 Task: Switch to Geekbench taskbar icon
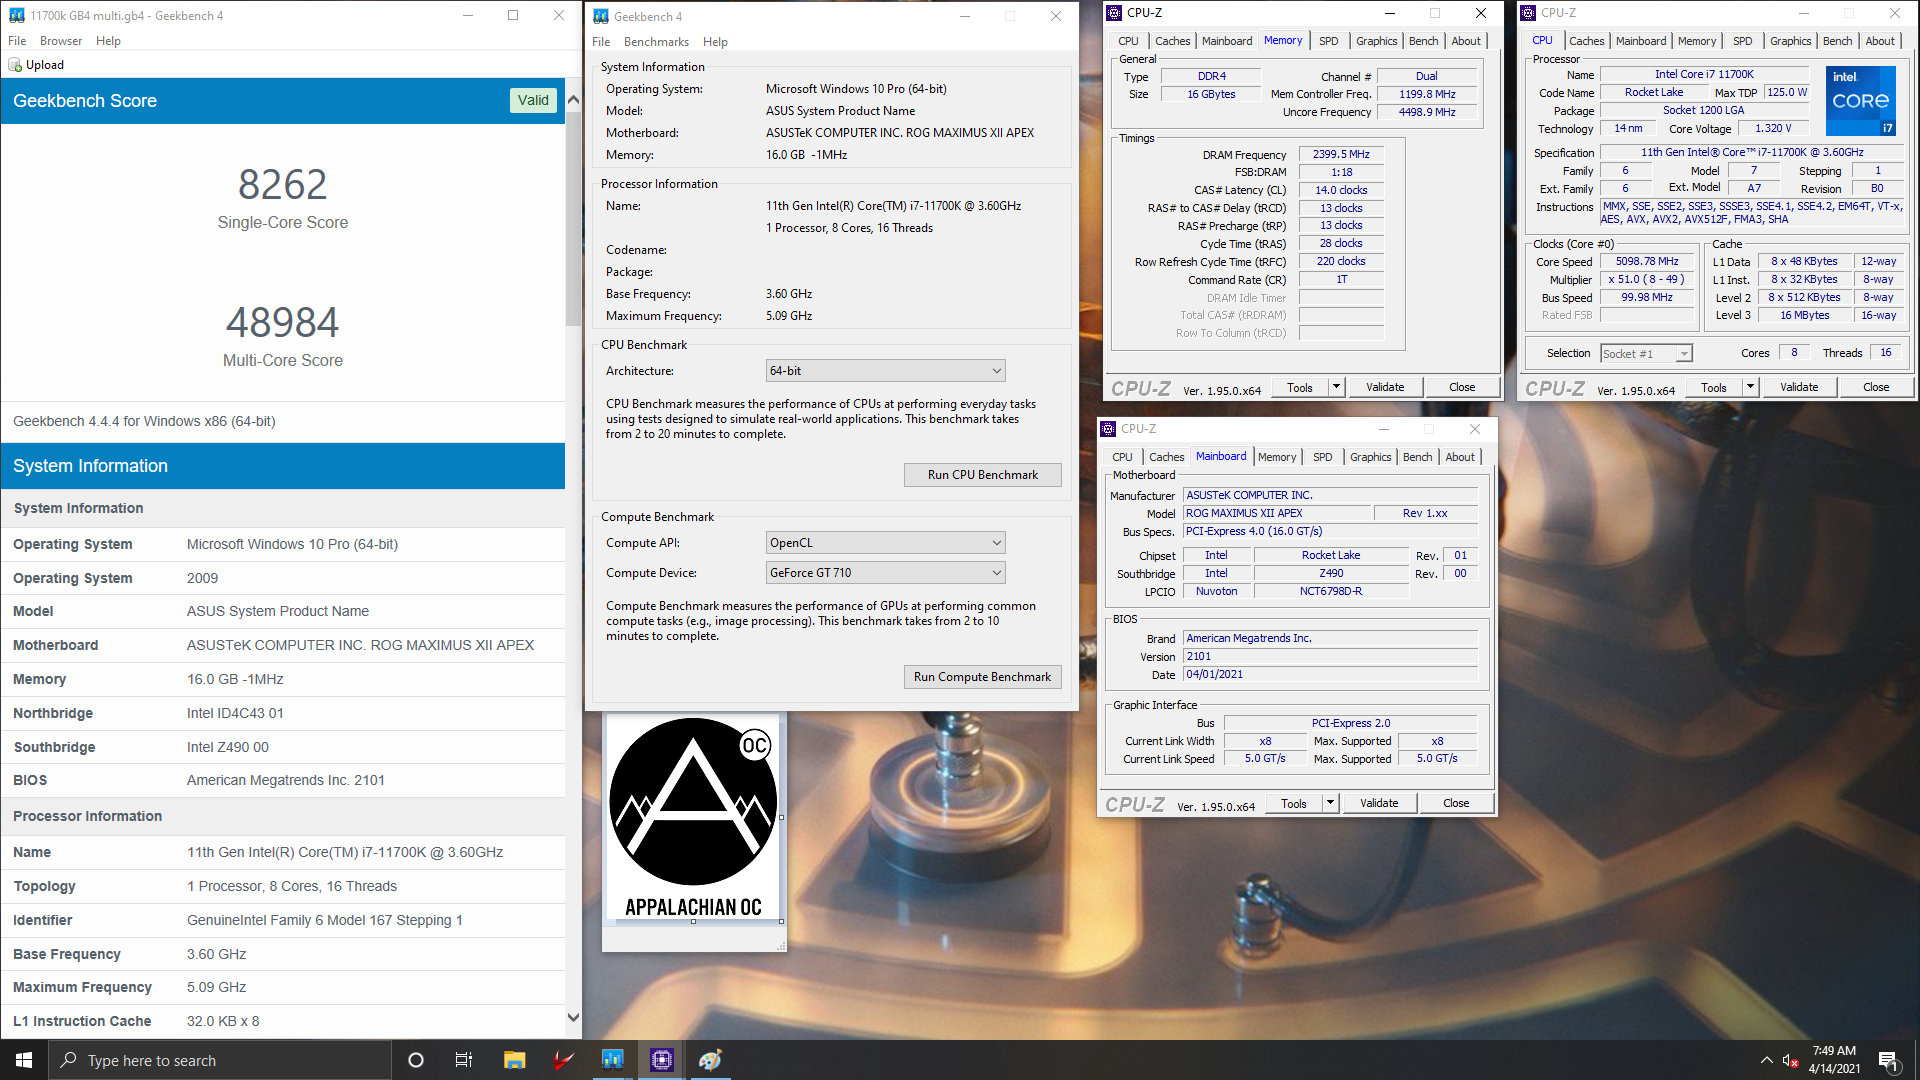(x=612, y=1060)
